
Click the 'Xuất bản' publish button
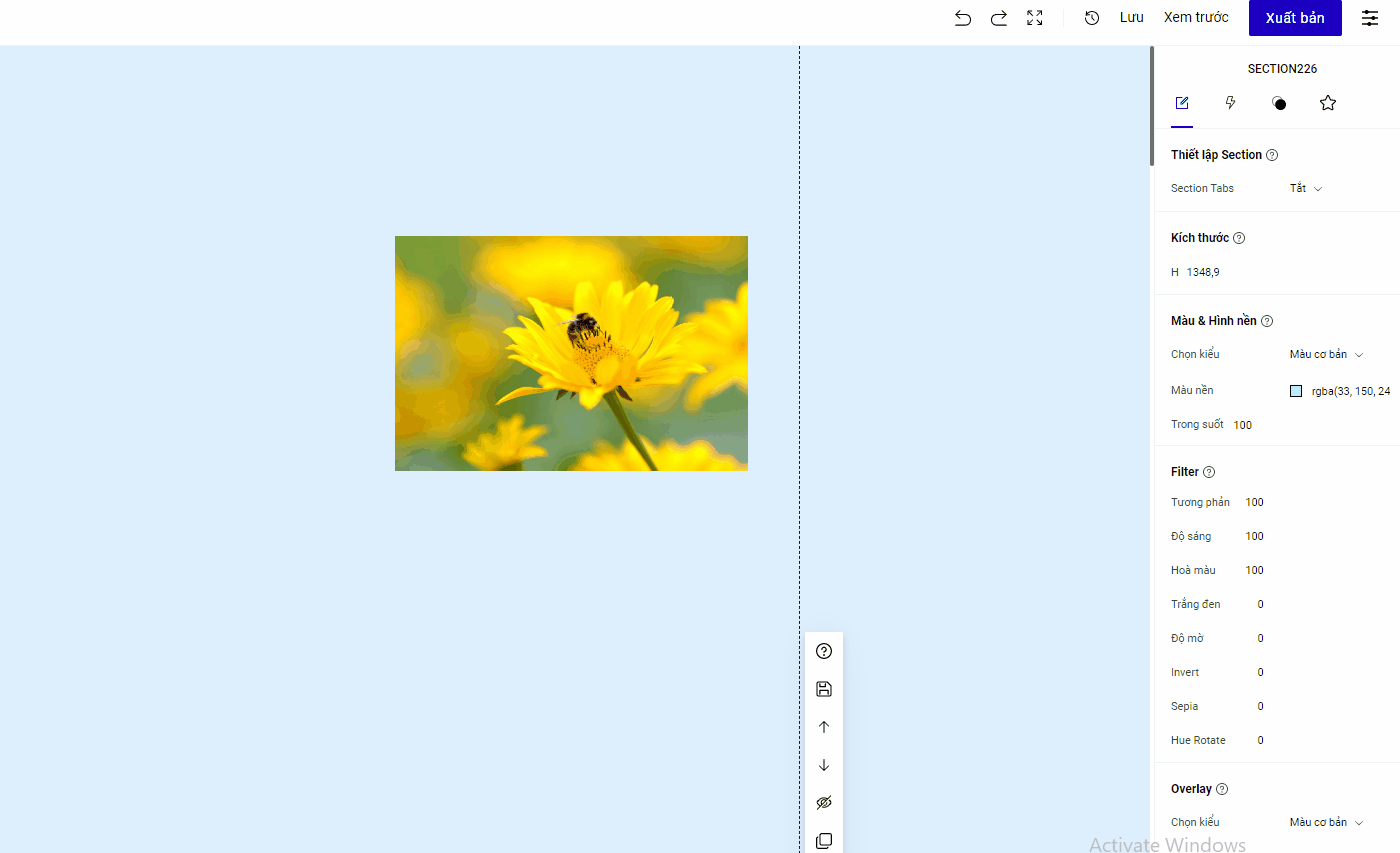1295,18
